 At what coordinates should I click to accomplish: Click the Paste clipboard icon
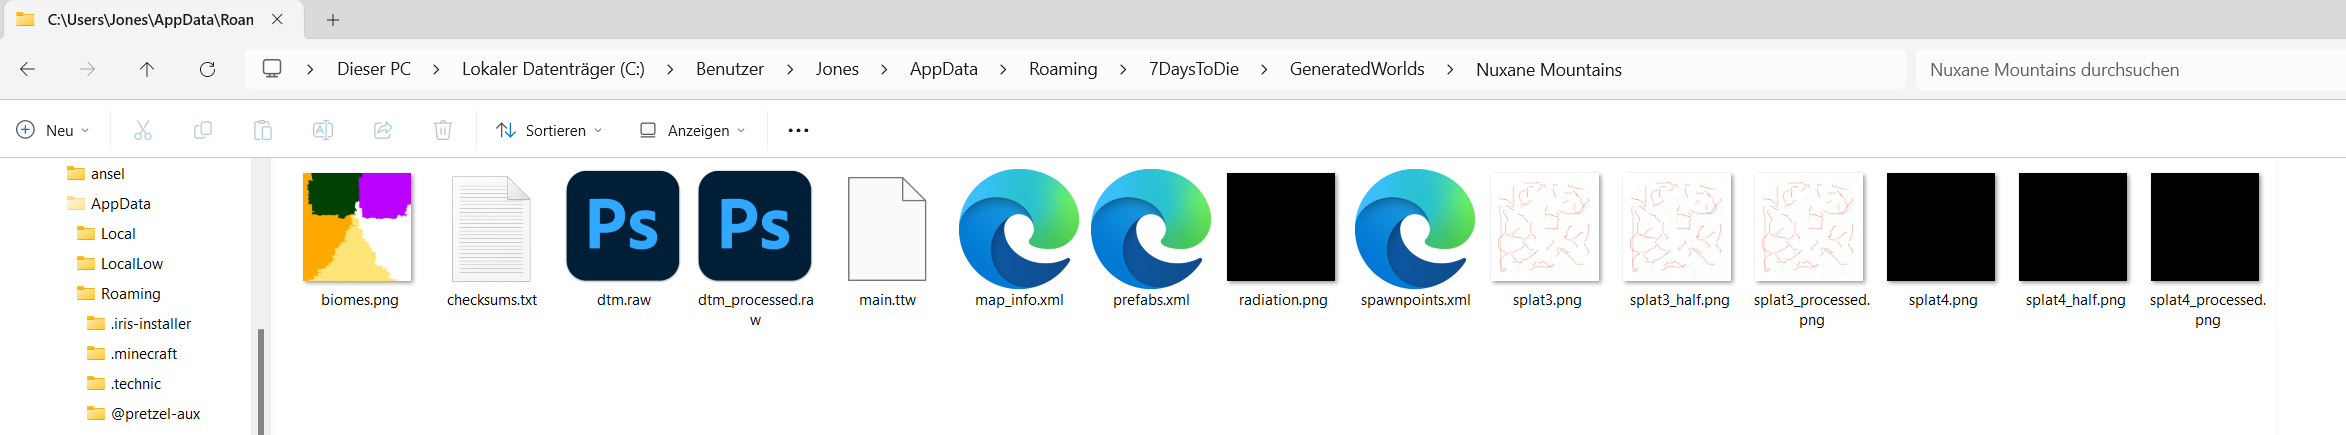coord(263,130)
